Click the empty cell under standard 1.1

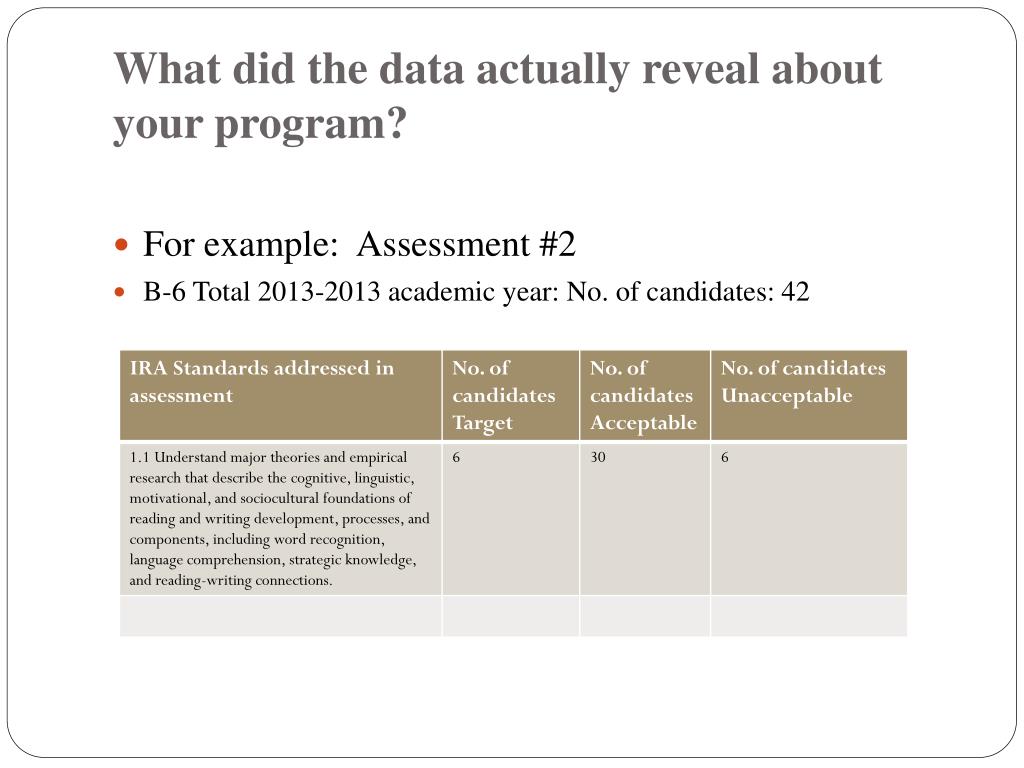point(280,616)
